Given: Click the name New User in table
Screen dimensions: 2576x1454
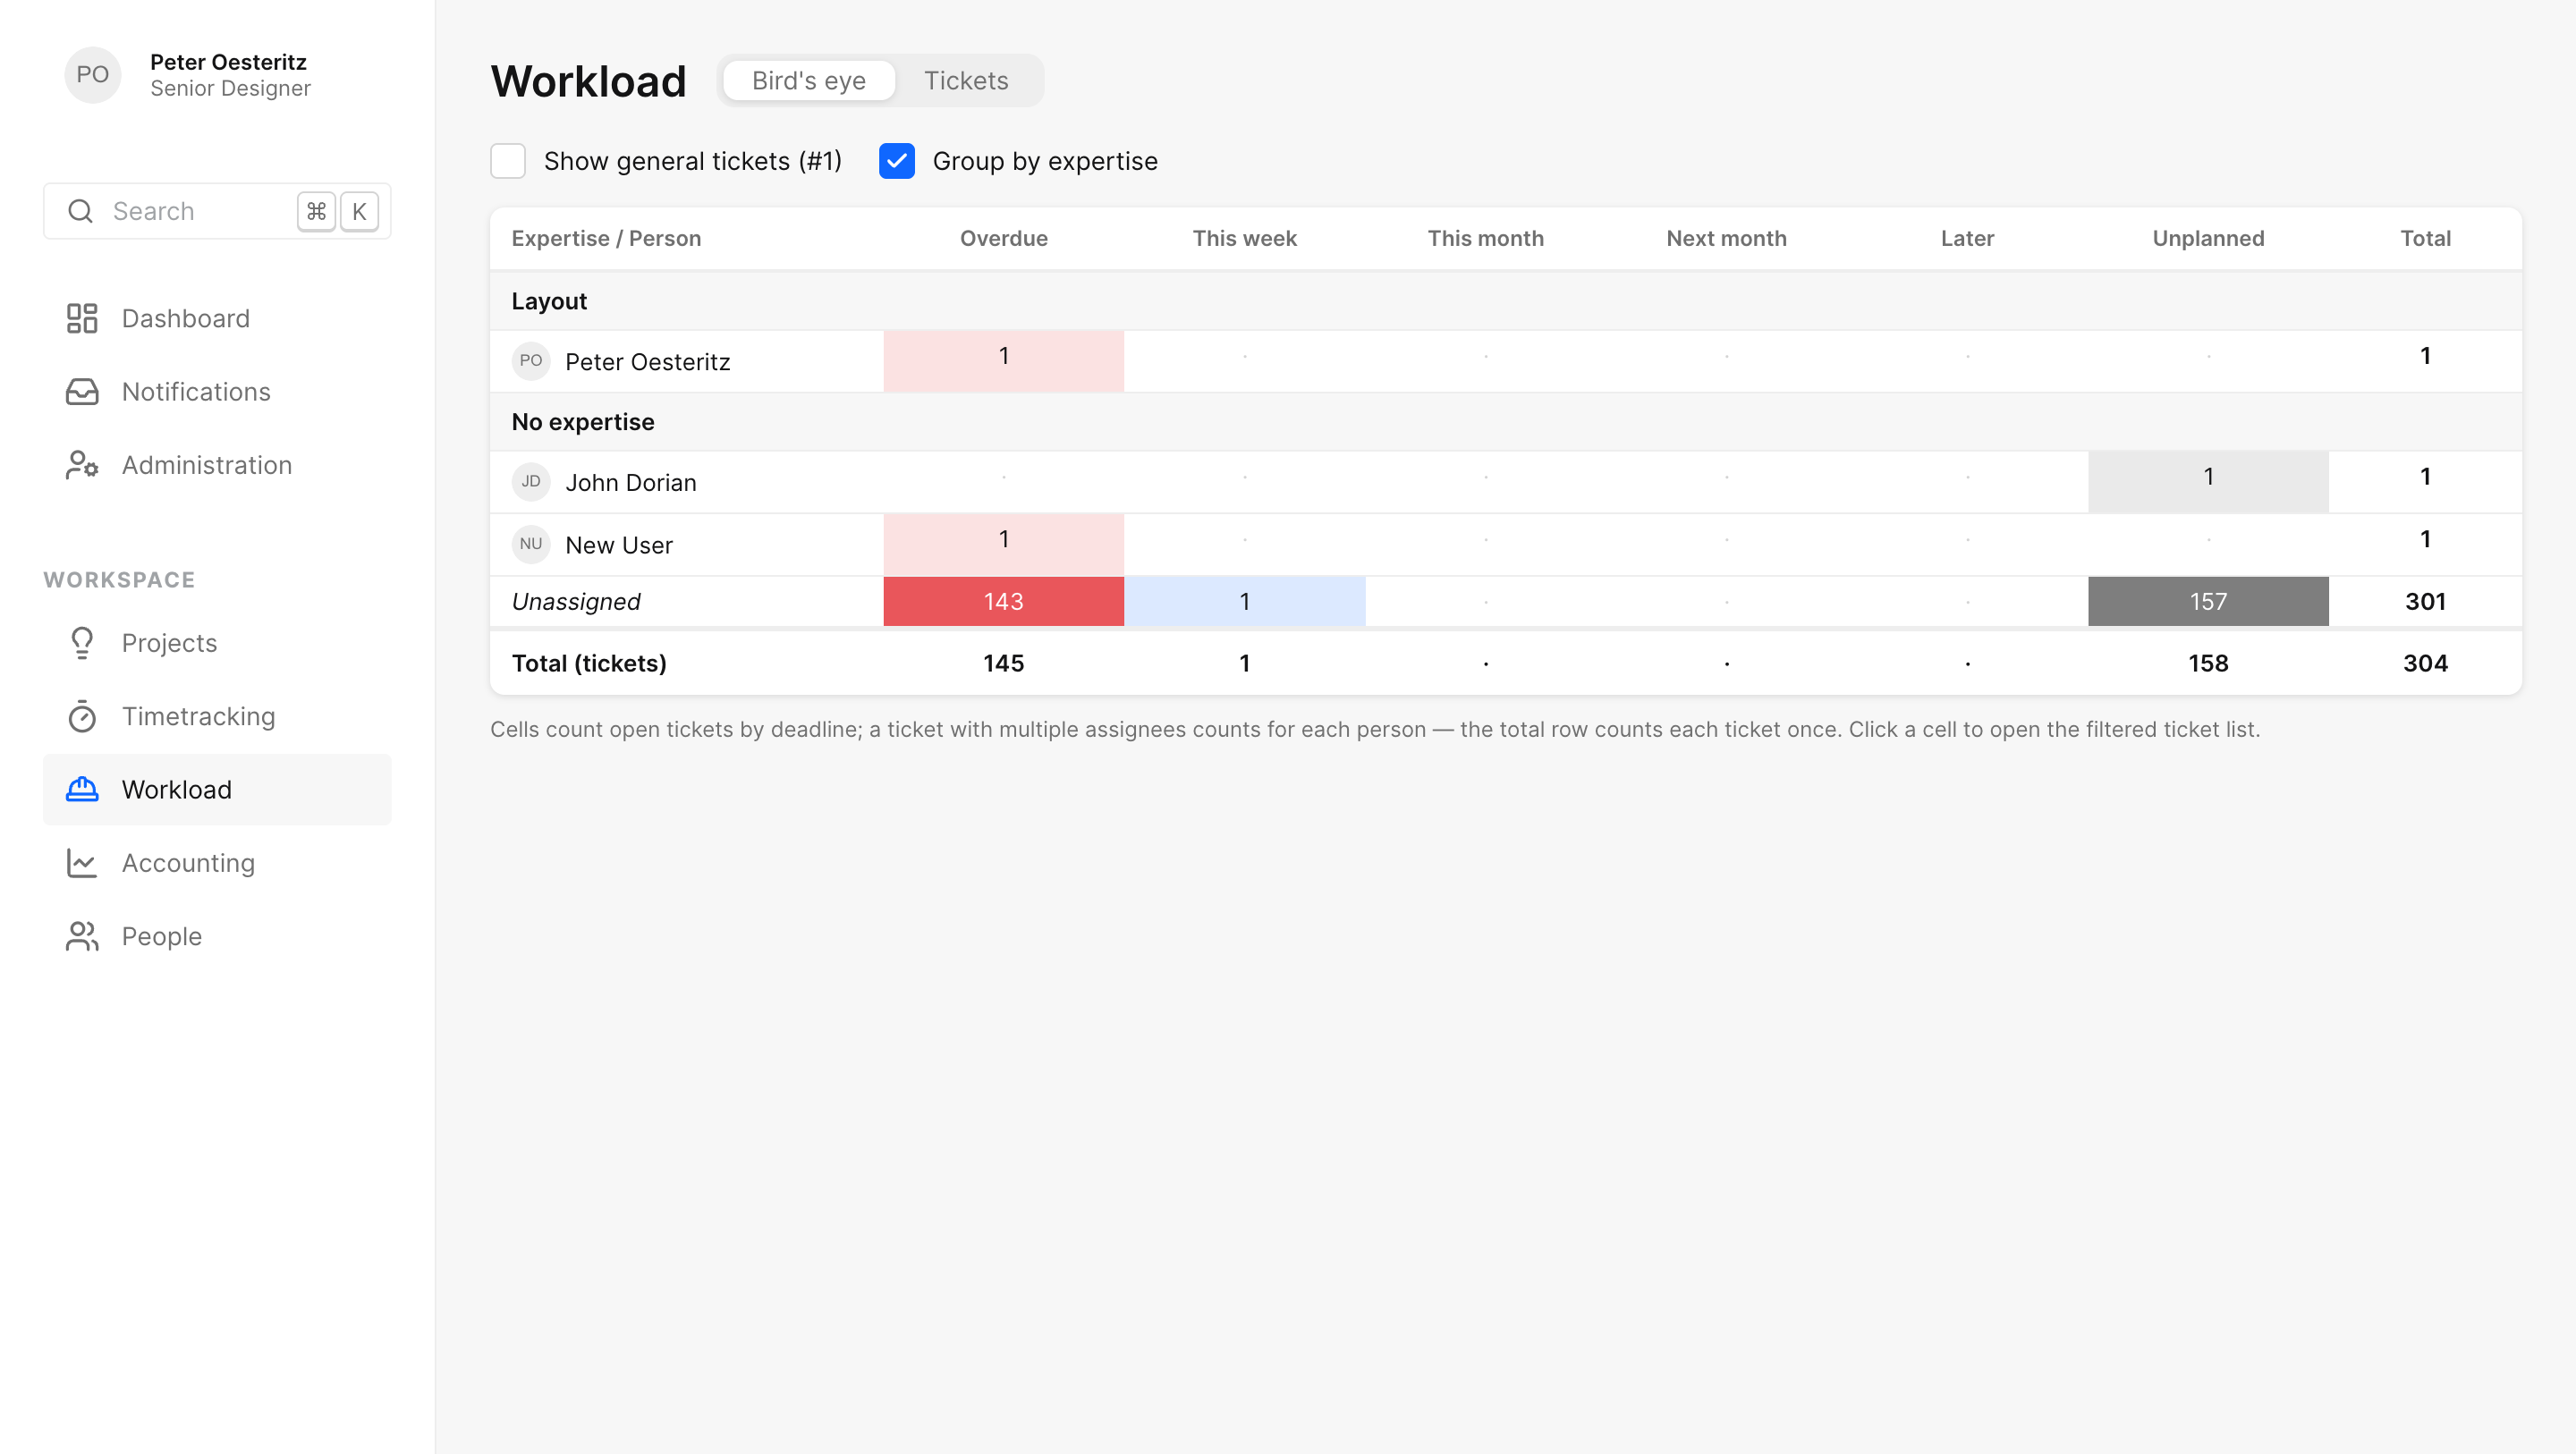Looking at the screenshot, I should pyautogui.click(x=619, y=545).
